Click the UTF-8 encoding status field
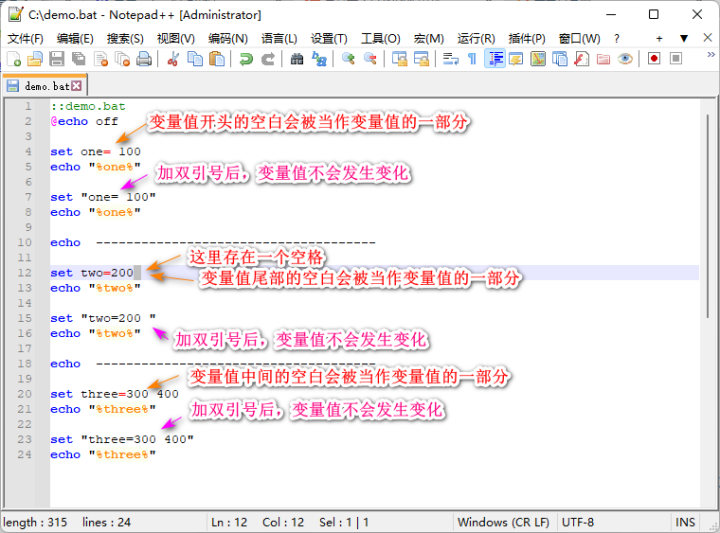Image resolution: width=720 pixels, height=533 pixels. point(578,522)
